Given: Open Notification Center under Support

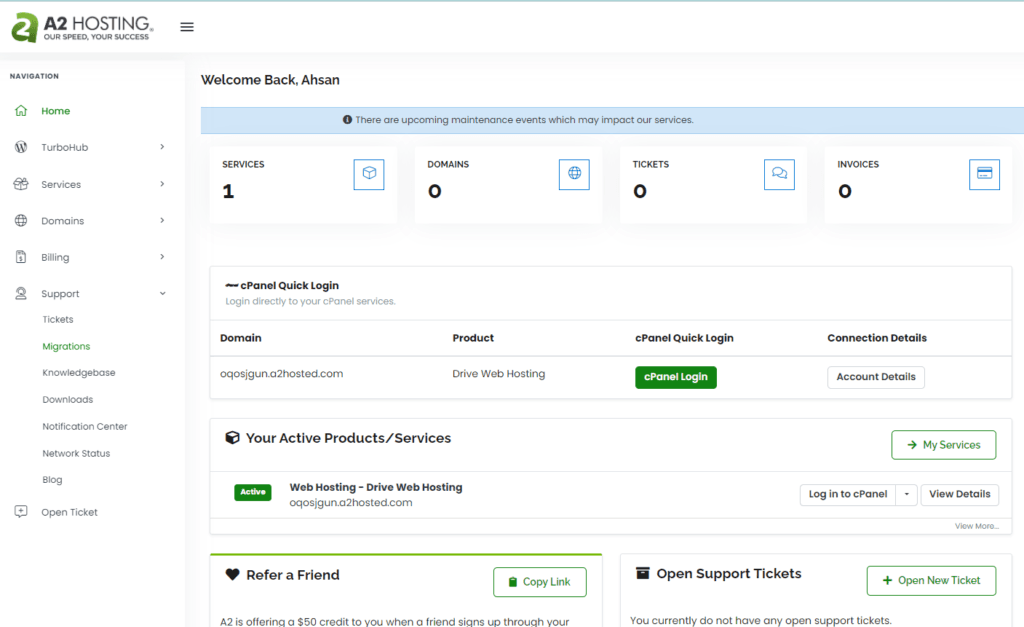Looking at the screenshot, I should point(85,426).
